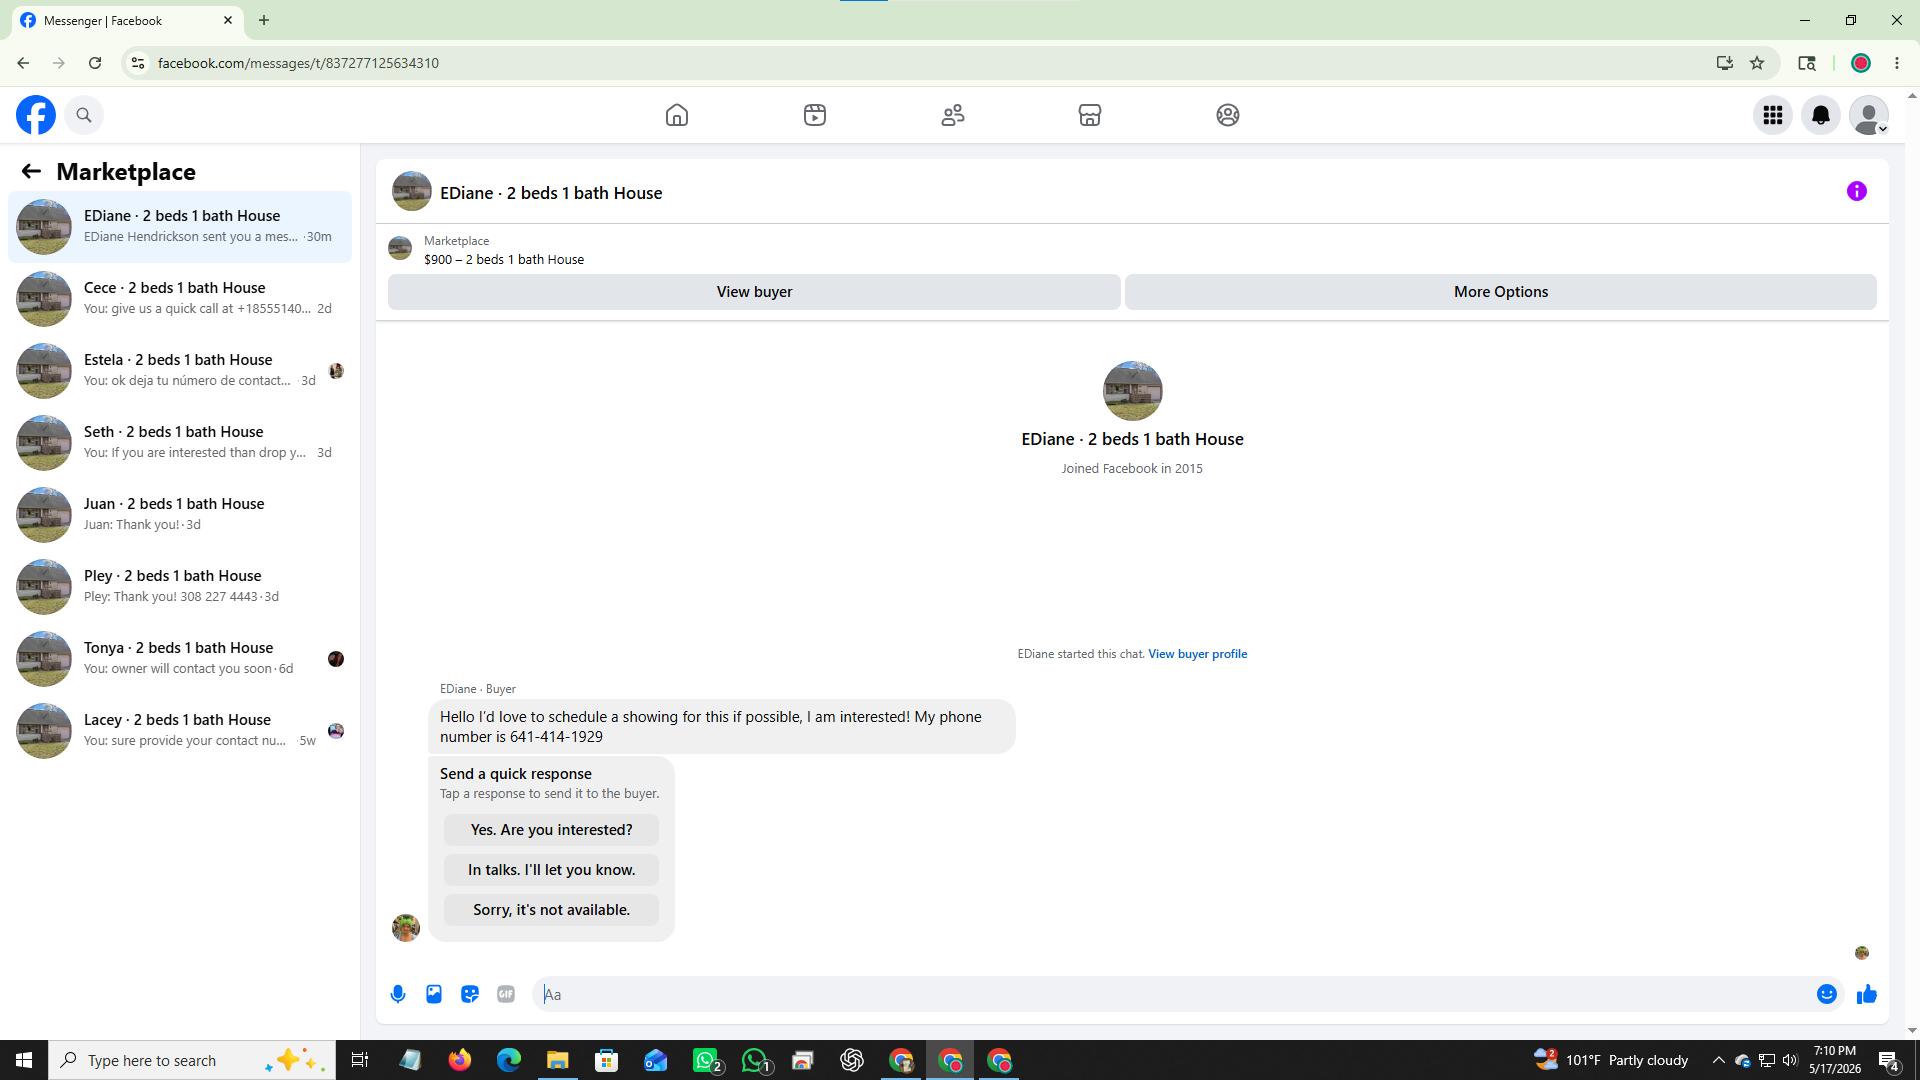The width and height of the screenshot is (1920, 1080).
Task: Open the Pley conversation
Action: (180, 587)
